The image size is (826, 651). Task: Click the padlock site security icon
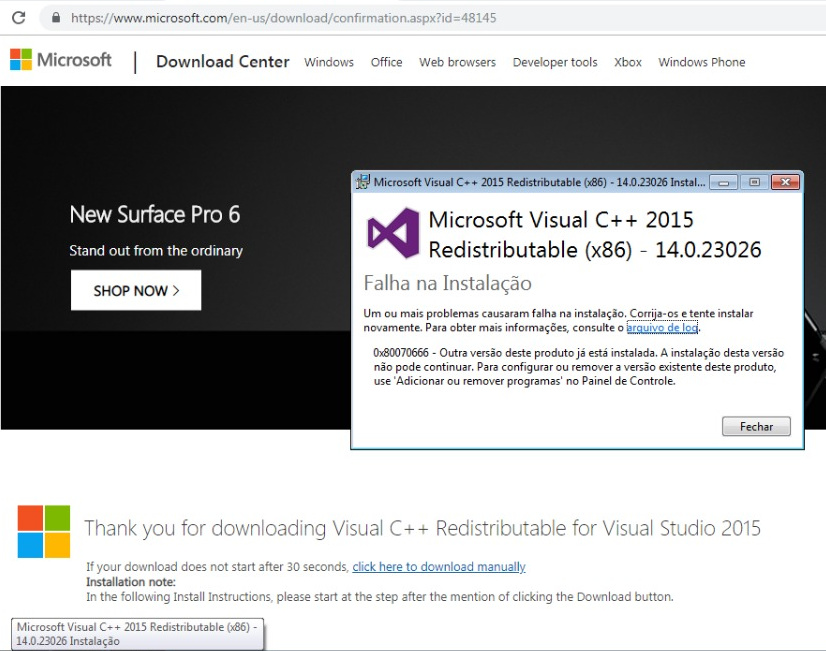point(55,18)
